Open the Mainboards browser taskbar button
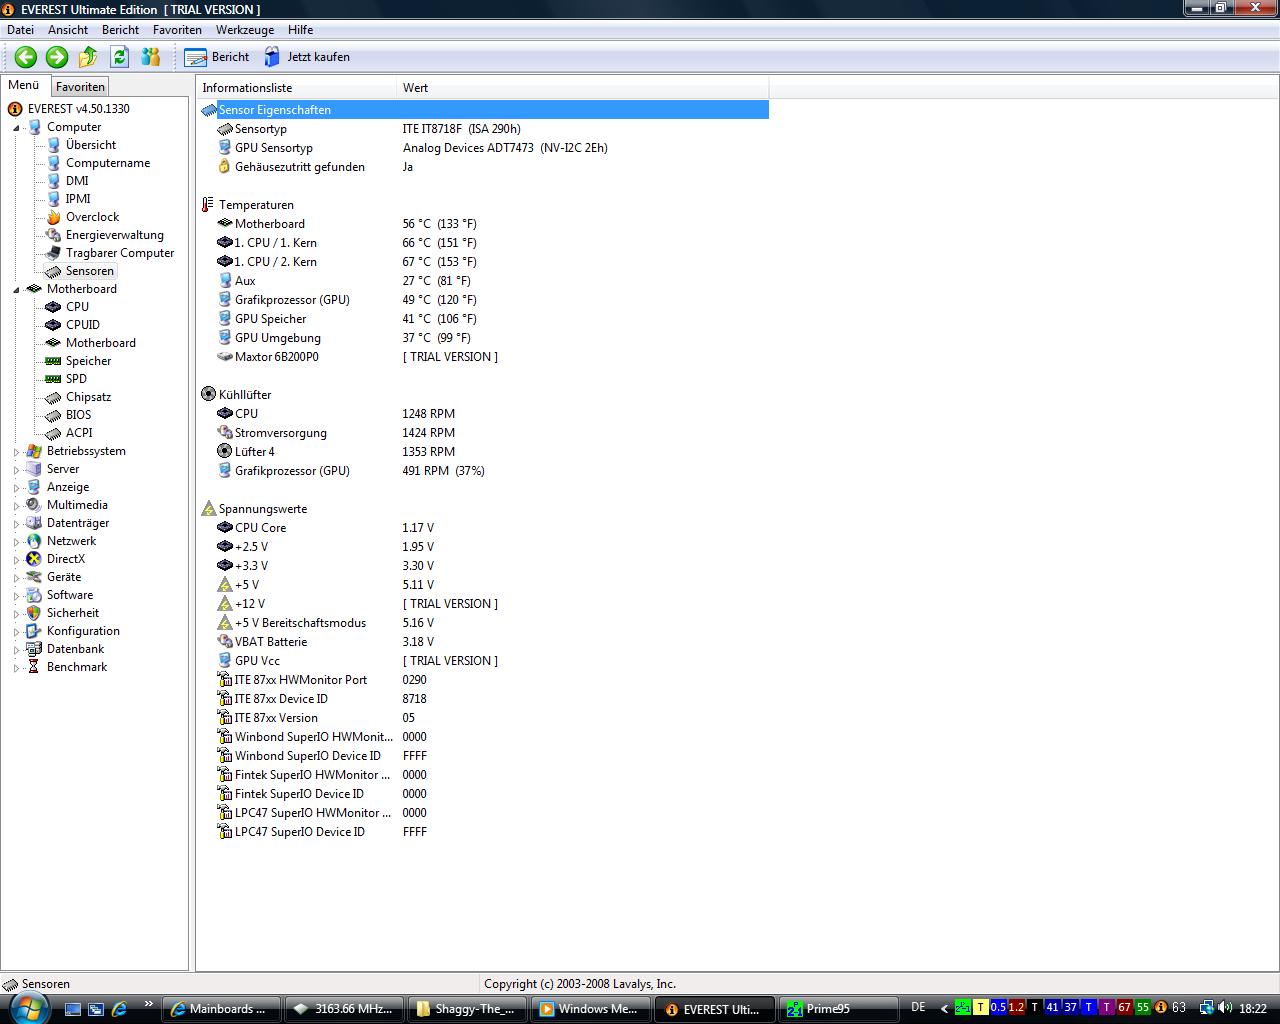The image size is (1280, 1024). coord(220,1009)
